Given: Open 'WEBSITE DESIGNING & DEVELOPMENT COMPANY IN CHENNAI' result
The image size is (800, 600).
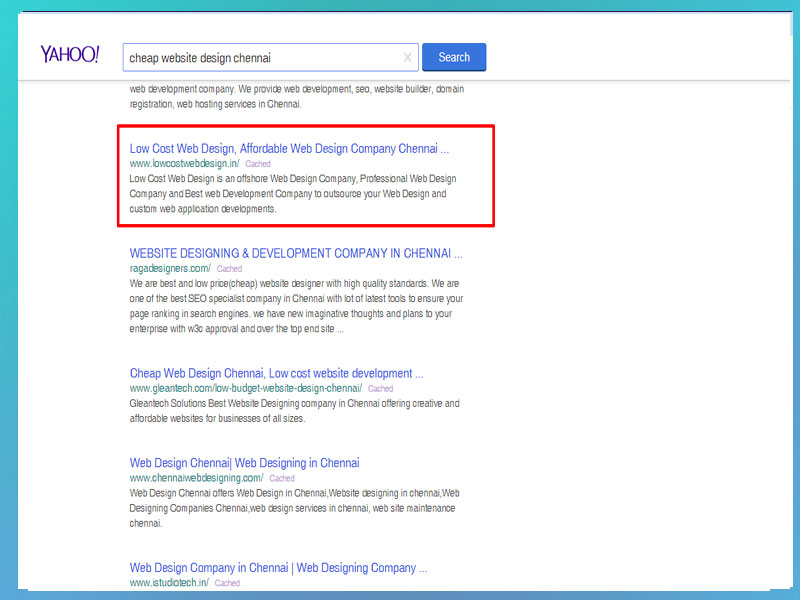Looking at the screenshot, I should [x=296, y=254].
